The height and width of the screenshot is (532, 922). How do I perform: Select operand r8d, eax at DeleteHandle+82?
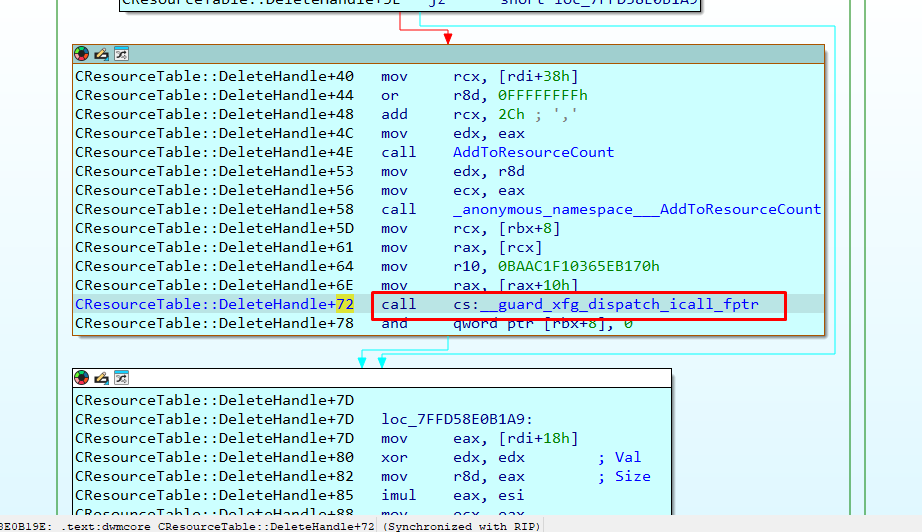coord(489,476)
